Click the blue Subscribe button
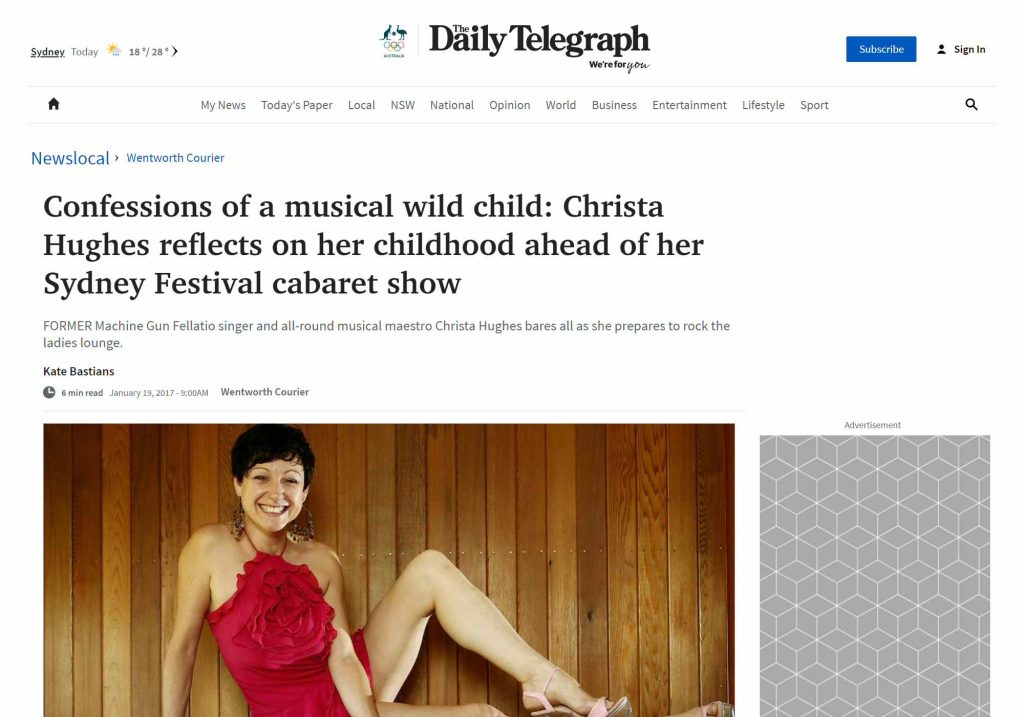Screen dimensions: 1024x717 click(x=881, y=49)
